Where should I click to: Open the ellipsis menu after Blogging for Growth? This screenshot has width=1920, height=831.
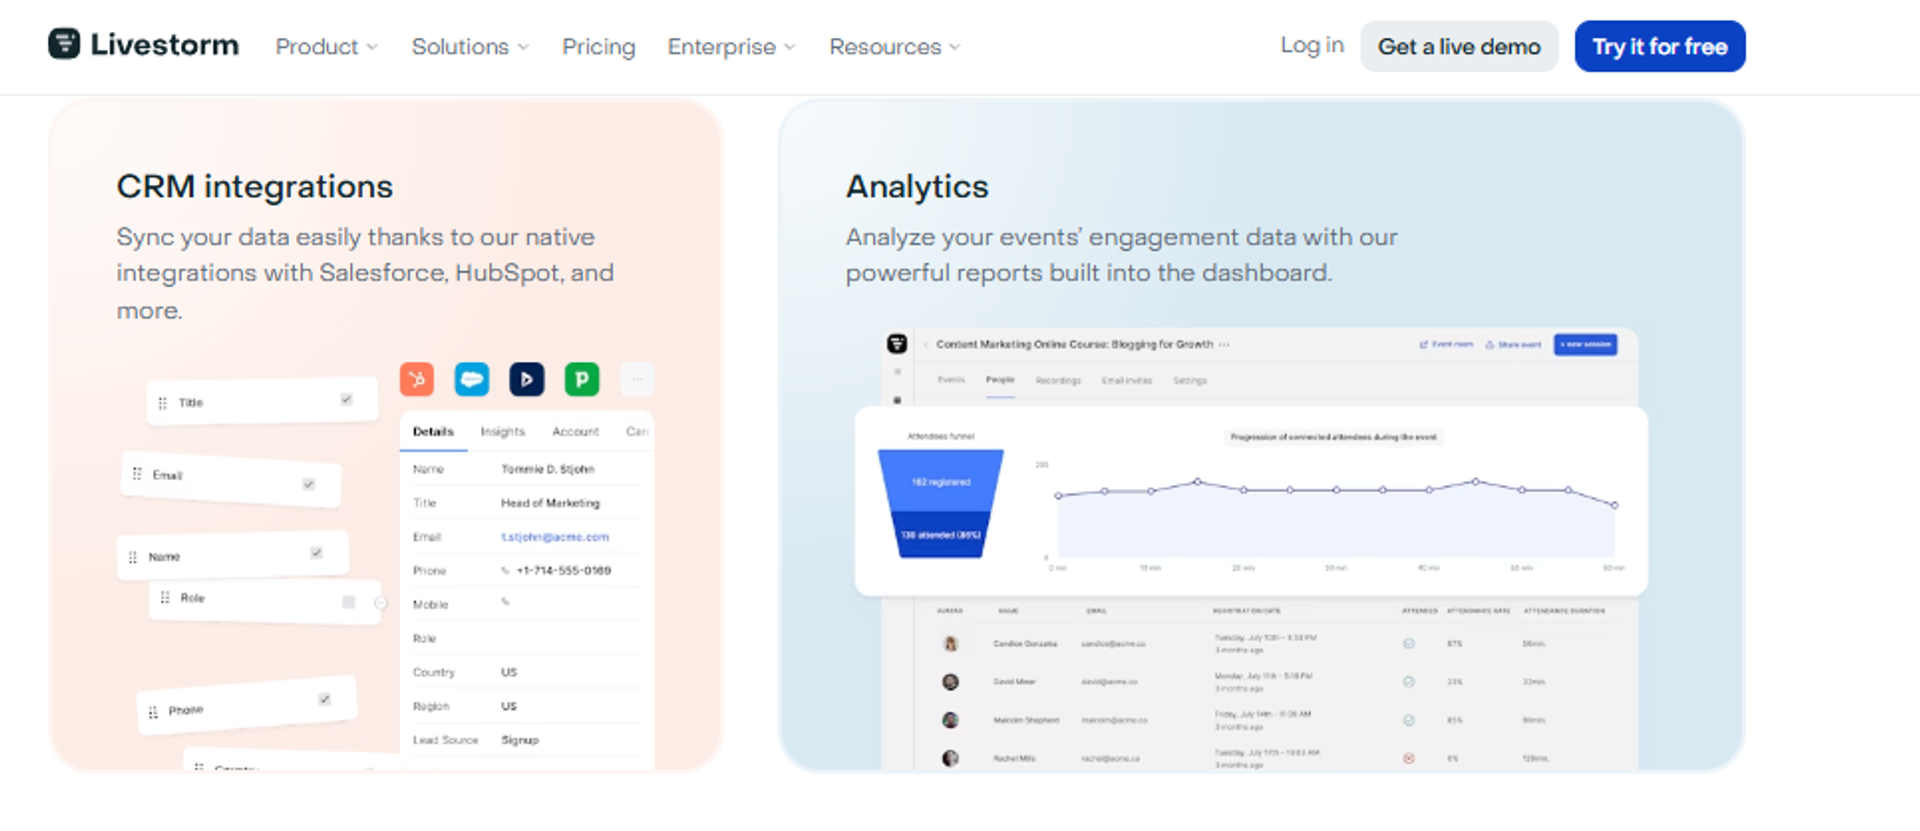coord(1224,344)
